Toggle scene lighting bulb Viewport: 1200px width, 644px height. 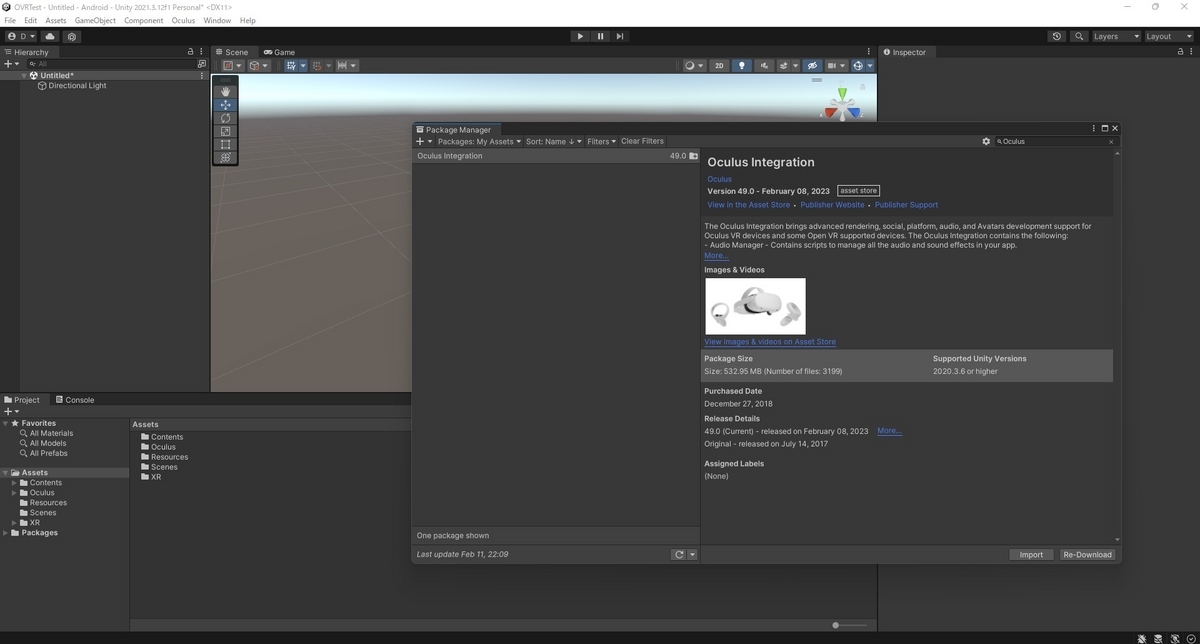pos(741,65)
